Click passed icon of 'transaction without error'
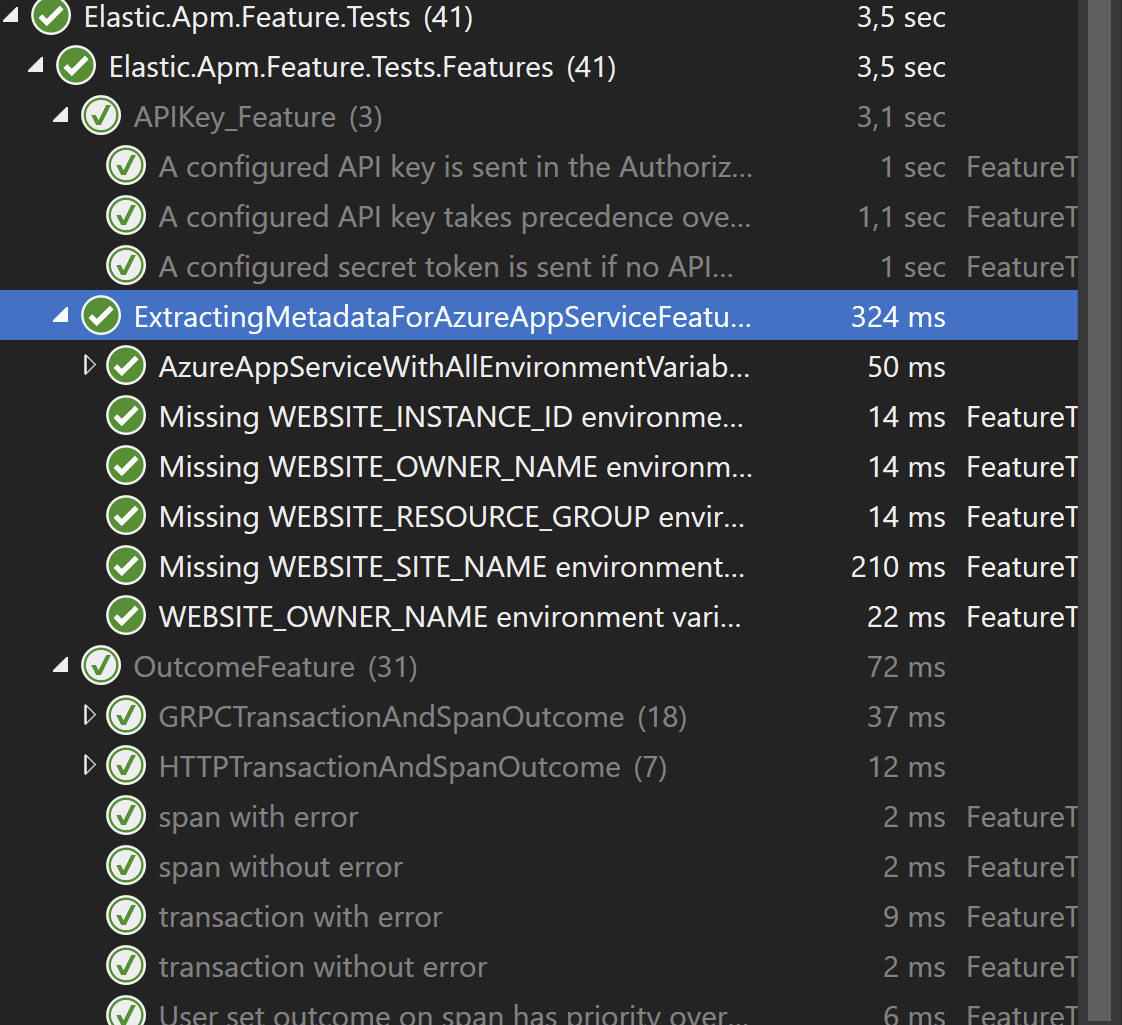This screenshot has height=1025, width=1122. tap(126, 966)
